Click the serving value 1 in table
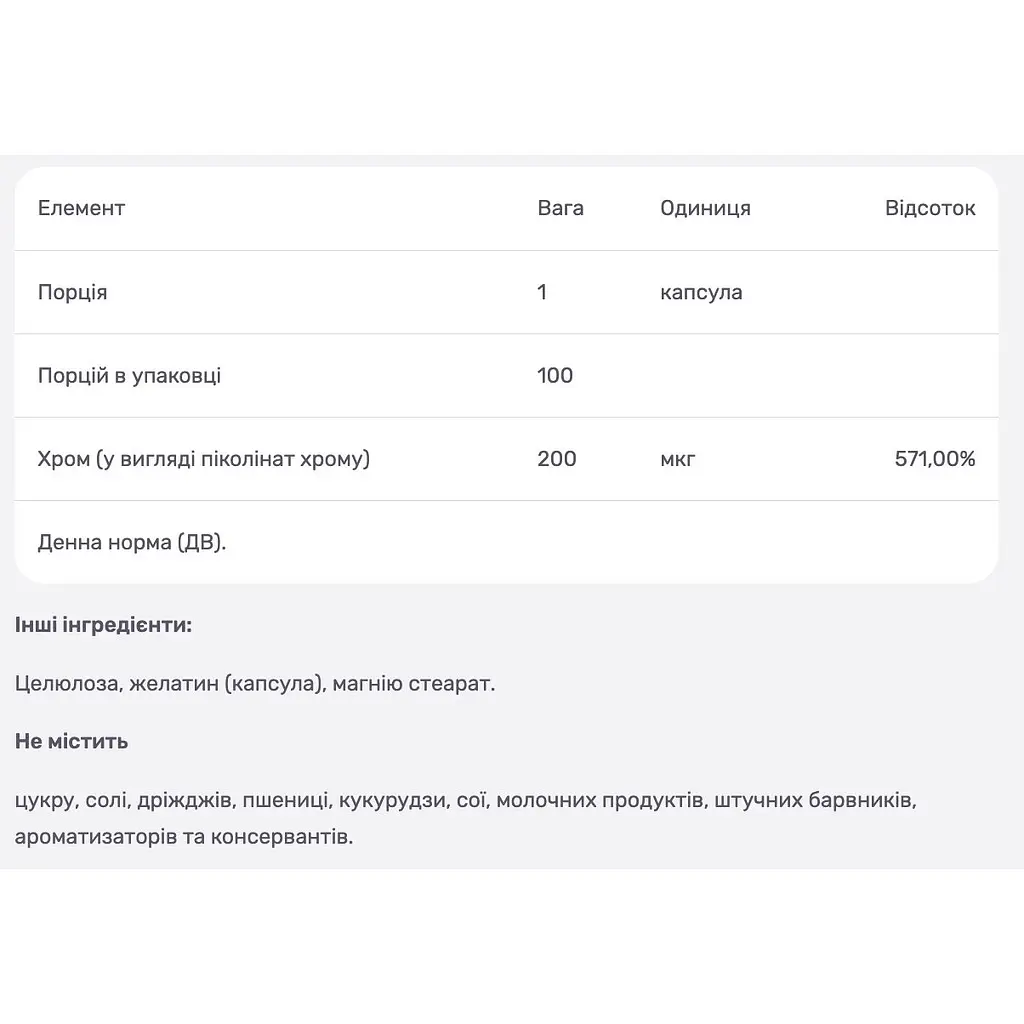 [542, 292]
